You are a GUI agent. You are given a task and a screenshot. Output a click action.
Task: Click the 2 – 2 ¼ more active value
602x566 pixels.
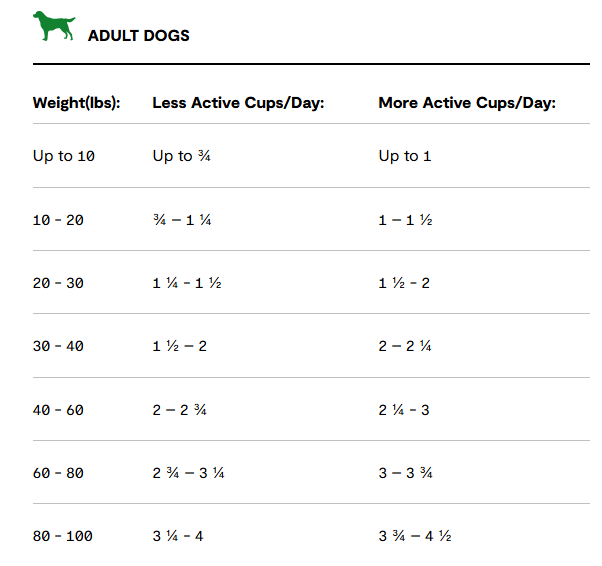pos(405,346)
